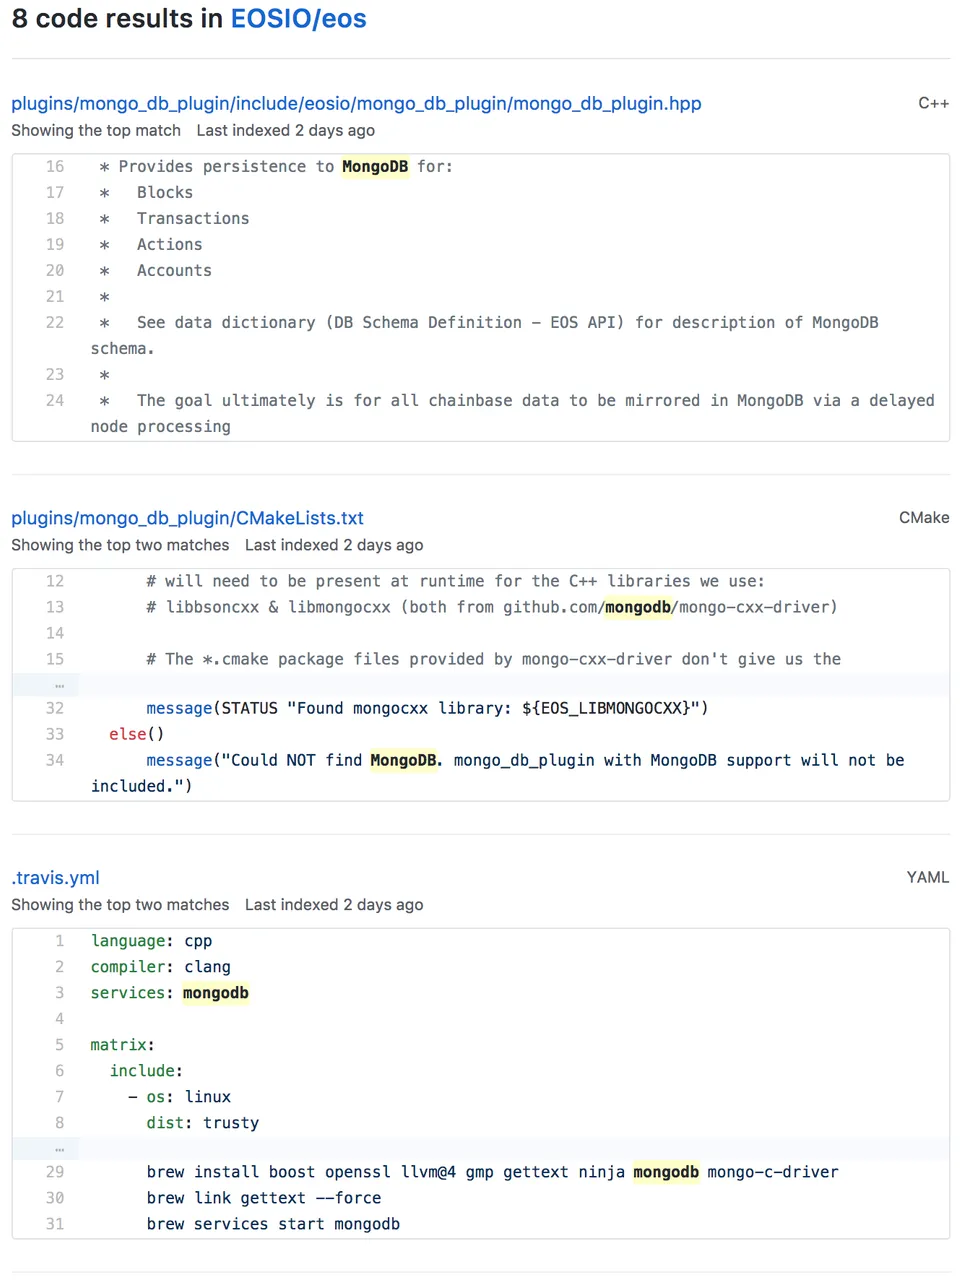Open the .travis.yml file result
The image size is (962, 1280).
click(x=55, y=877)
